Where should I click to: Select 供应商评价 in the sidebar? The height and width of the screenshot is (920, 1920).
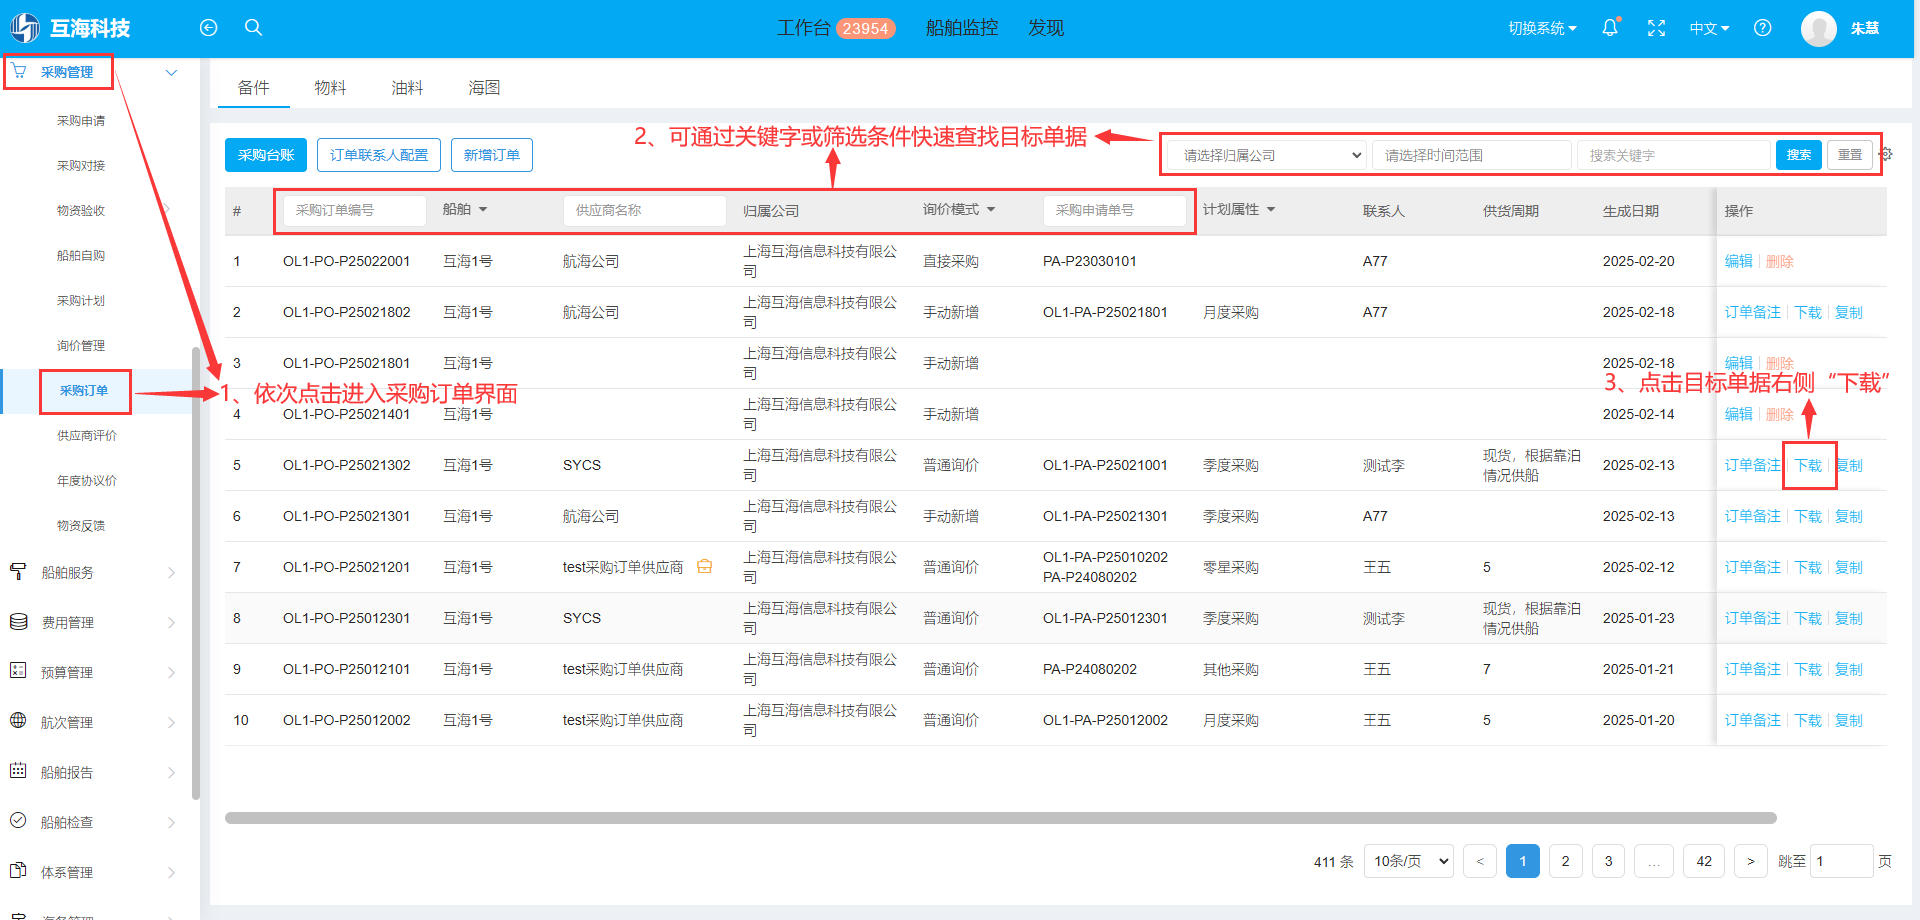coord(87,436)
